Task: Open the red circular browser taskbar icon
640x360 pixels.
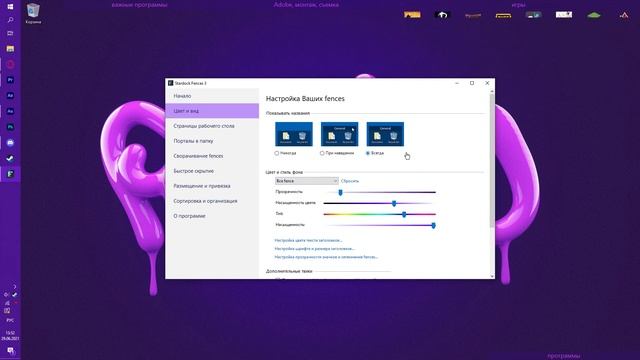Action: coord(10,64)
